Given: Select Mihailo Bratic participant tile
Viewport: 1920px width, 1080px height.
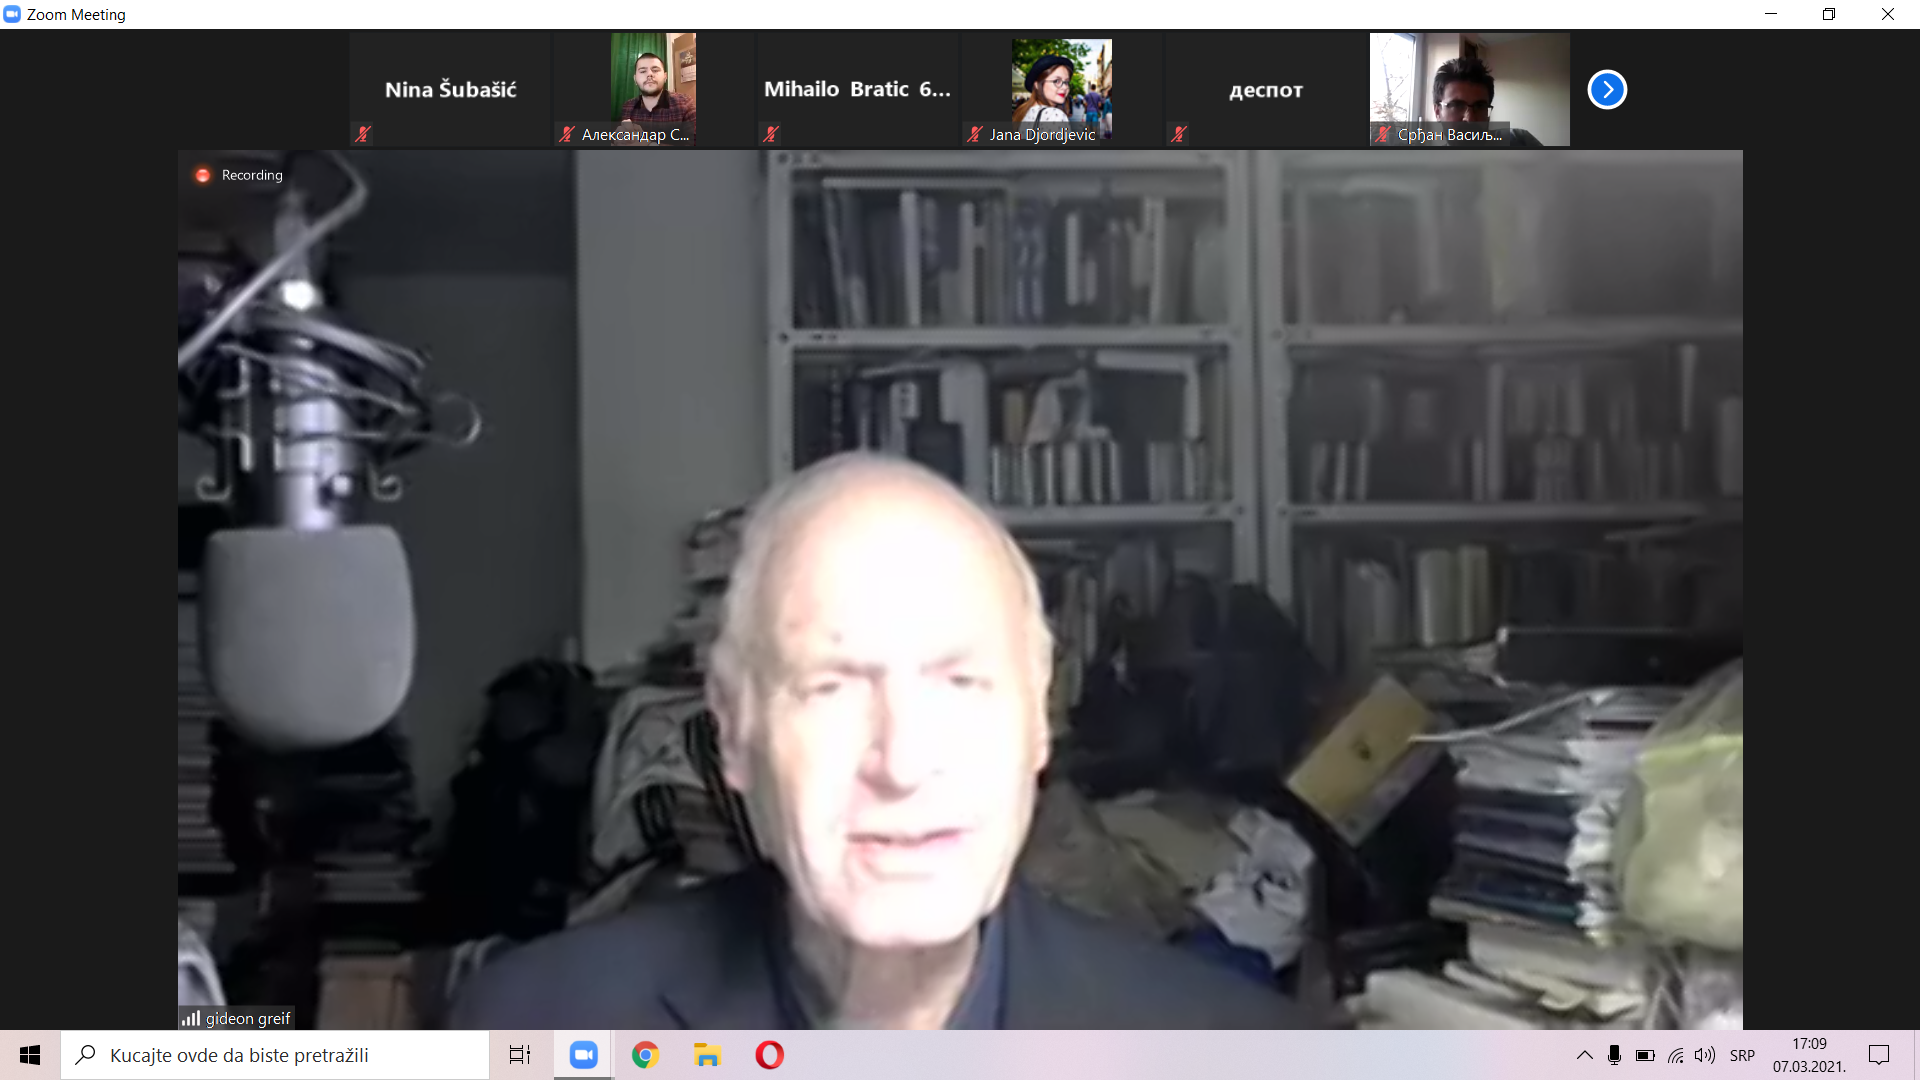Looking at the screenshot, I should point(857,90).
